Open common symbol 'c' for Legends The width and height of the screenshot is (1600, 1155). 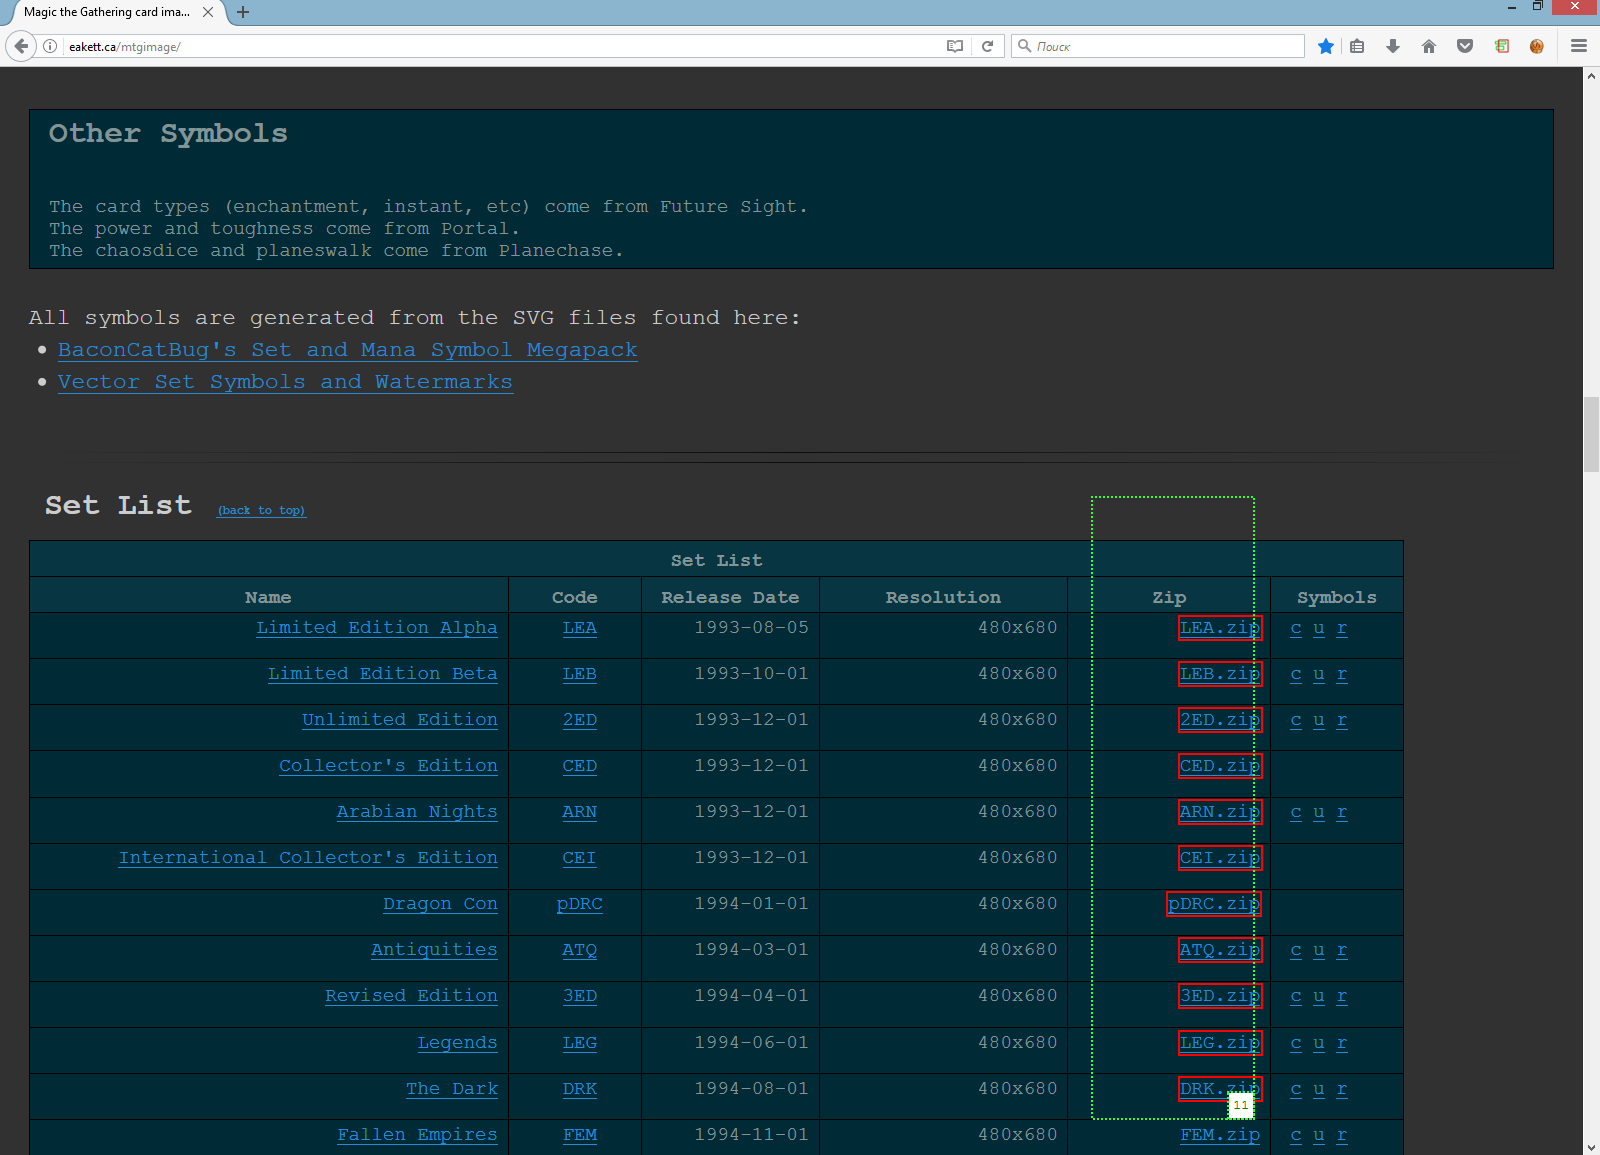pyautogui.click(x=1296, y=1043)
